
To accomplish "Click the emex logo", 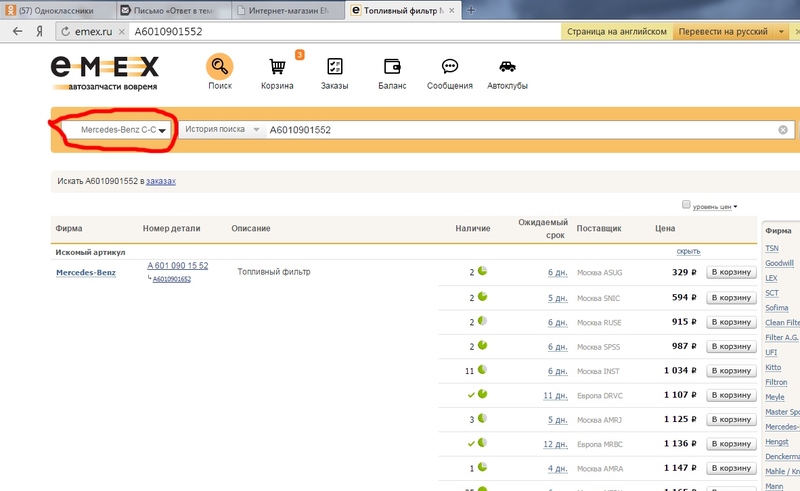I will [105, 72].
